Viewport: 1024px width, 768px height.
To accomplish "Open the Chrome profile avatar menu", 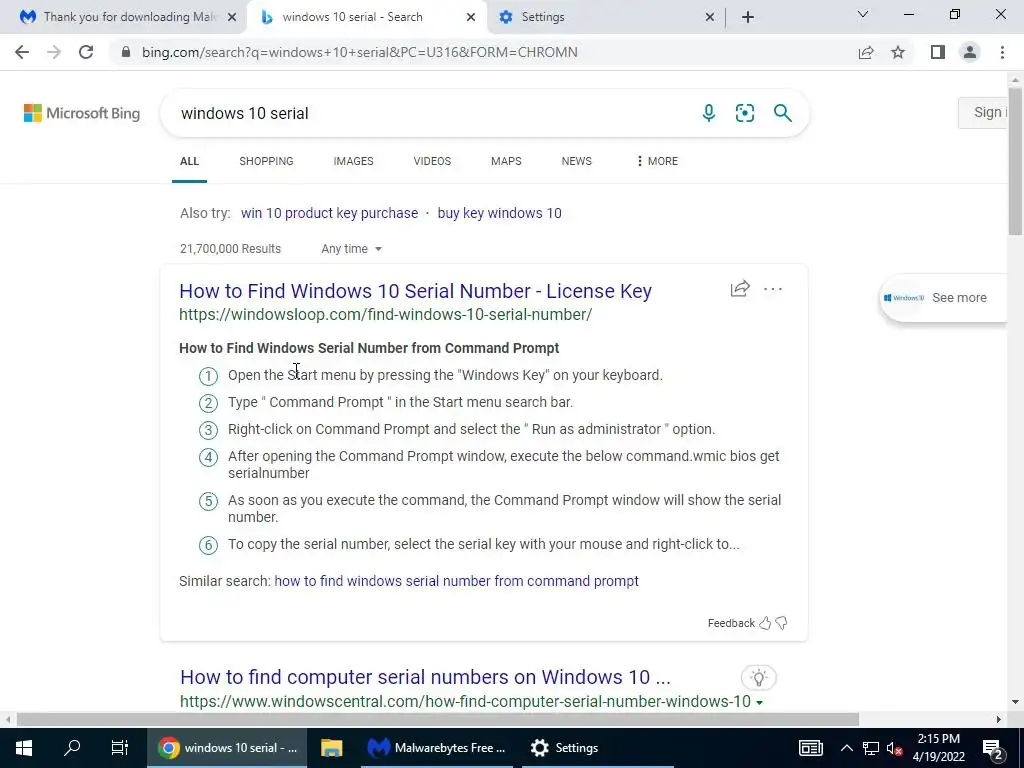I will (x=970, y=52).
